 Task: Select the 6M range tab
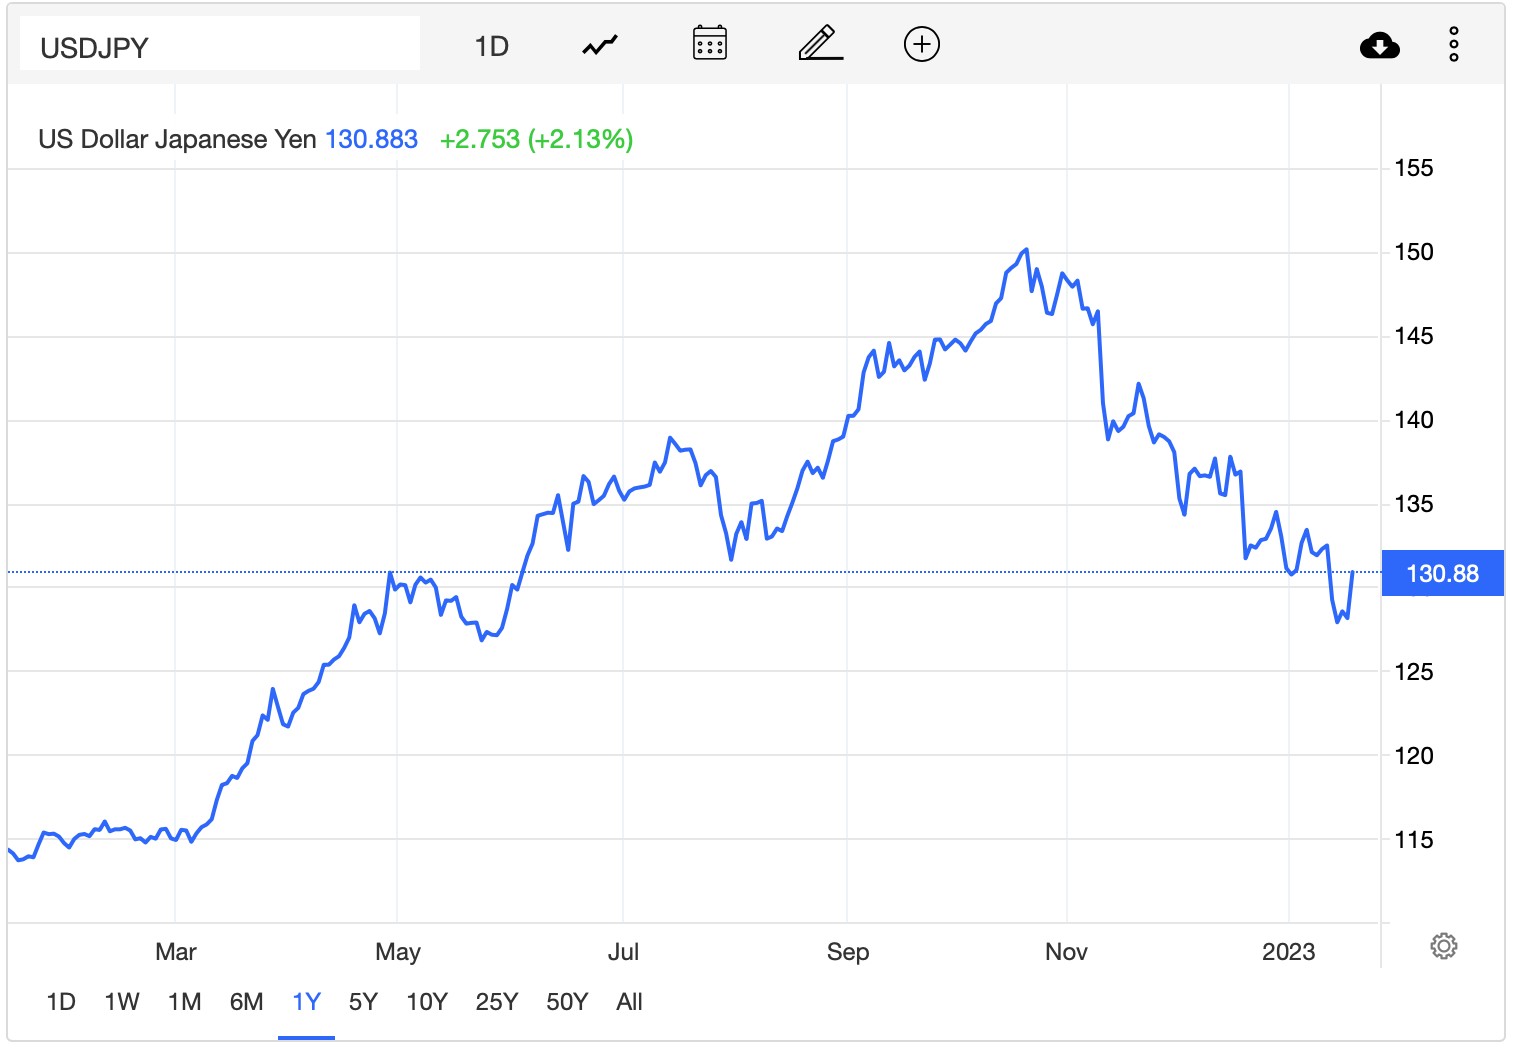coord(246,1002)
